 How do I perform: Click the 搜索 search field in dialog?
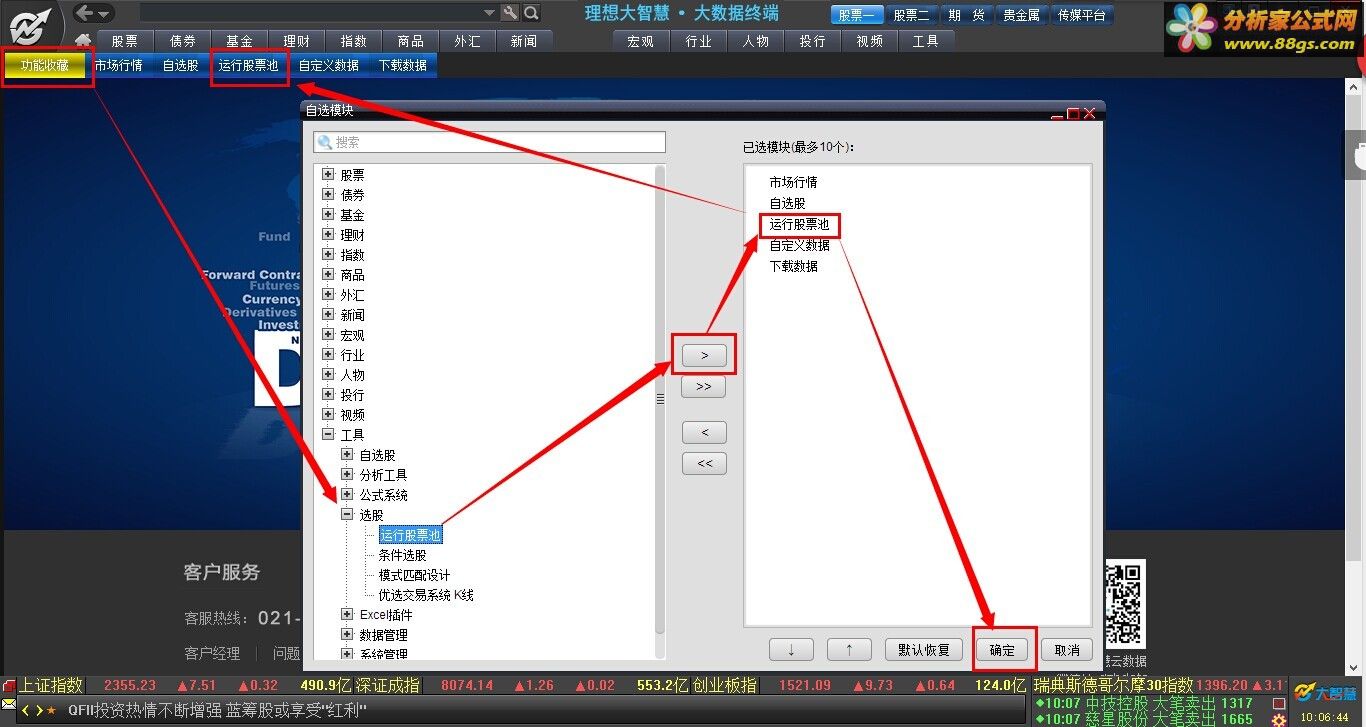point(489,142)
